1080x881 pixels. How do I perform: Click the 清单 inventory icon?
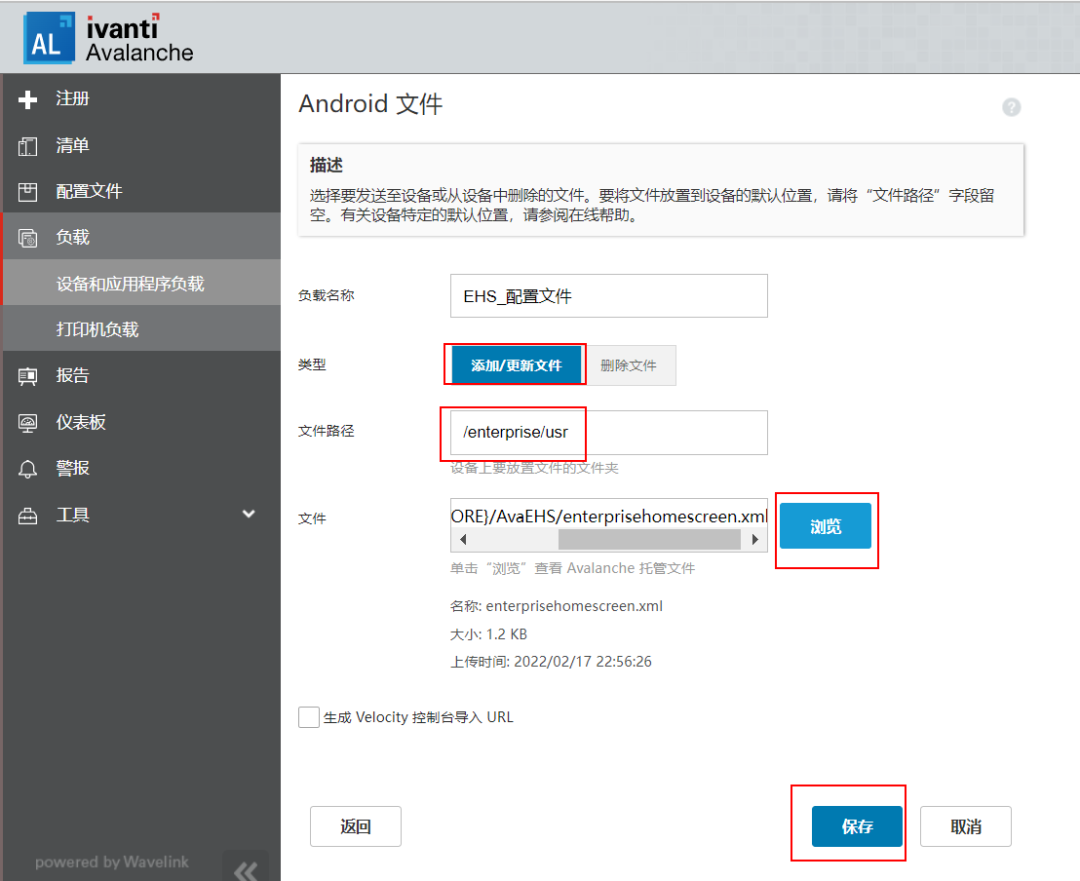pos(28,146)
